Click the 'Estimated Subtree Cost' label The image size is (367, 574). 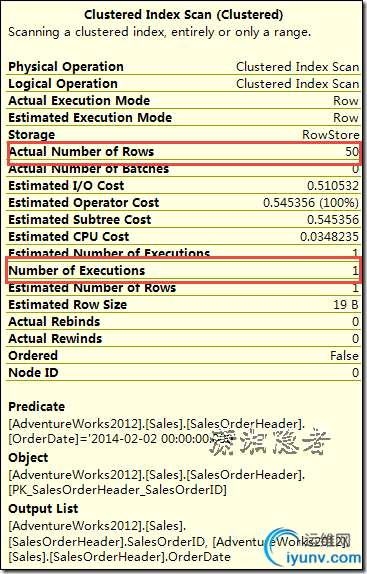(x=79, y=220)
